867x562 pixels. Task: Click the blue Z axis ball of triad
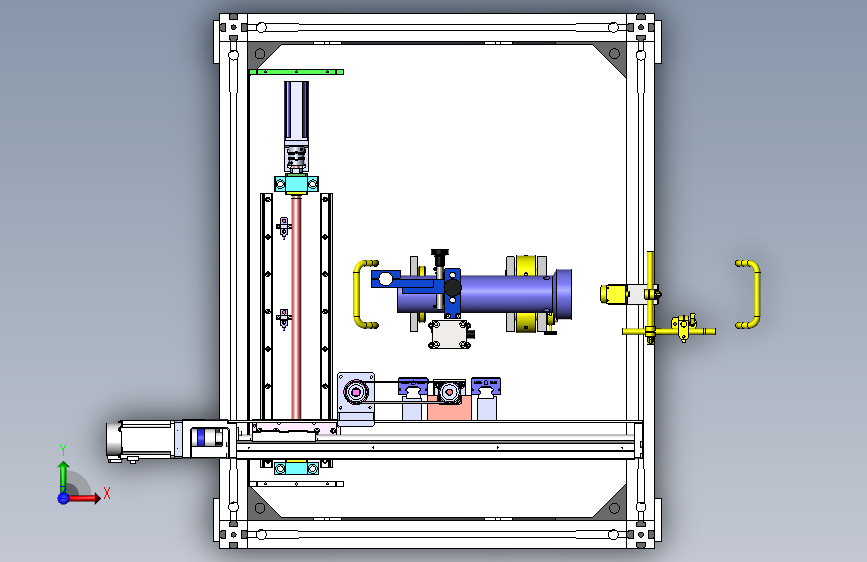[x=63, y=498]
